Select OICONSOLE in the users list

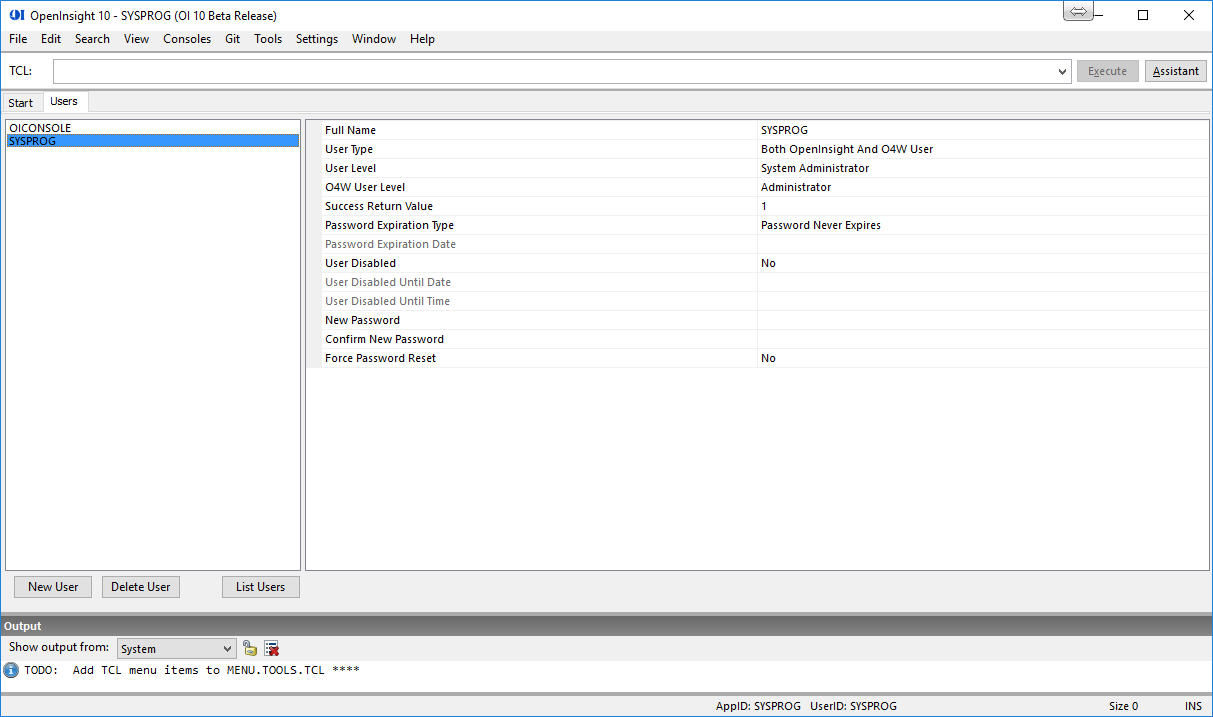pos(152,128)
